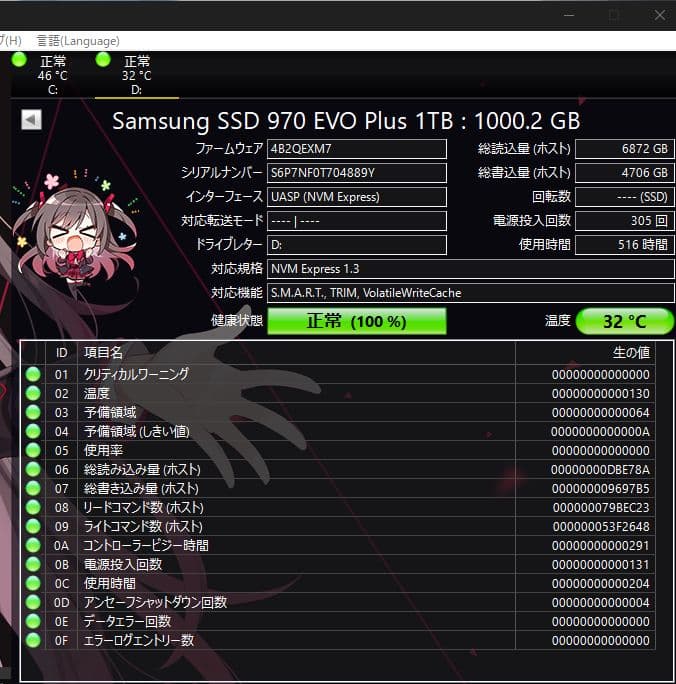Select the 予備領域 (しきい値) row
The image size is (676, 684).
[338, 431]
